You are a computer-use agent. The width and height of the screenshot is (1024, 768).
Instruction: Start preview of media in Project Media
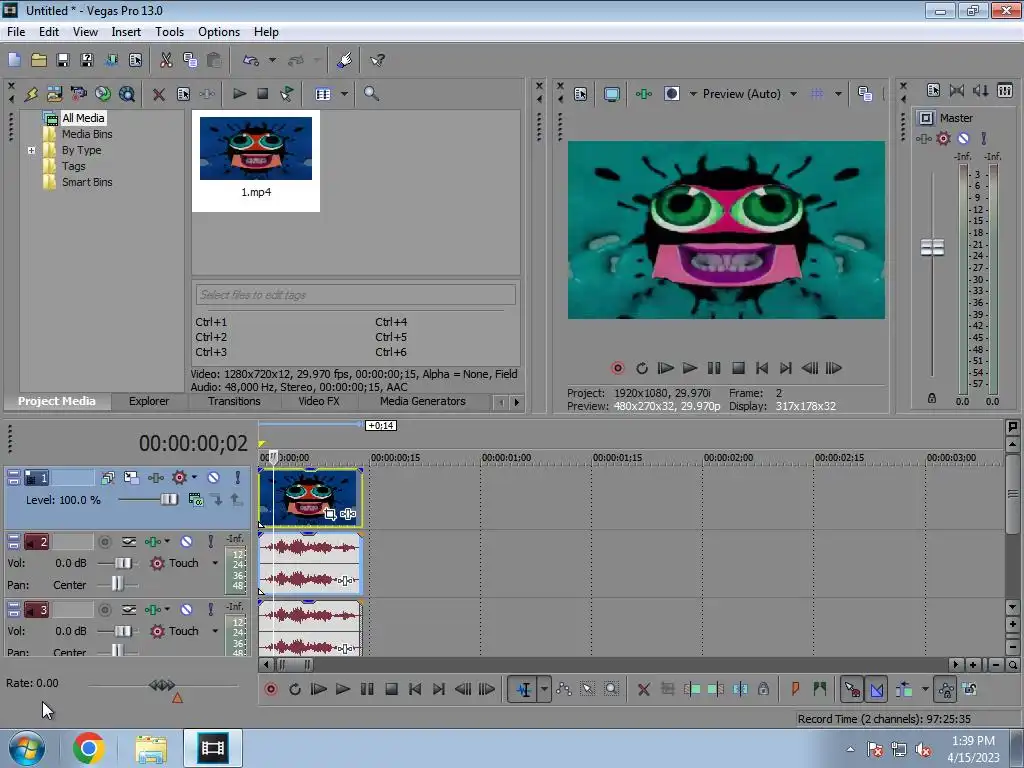point(240,93)
